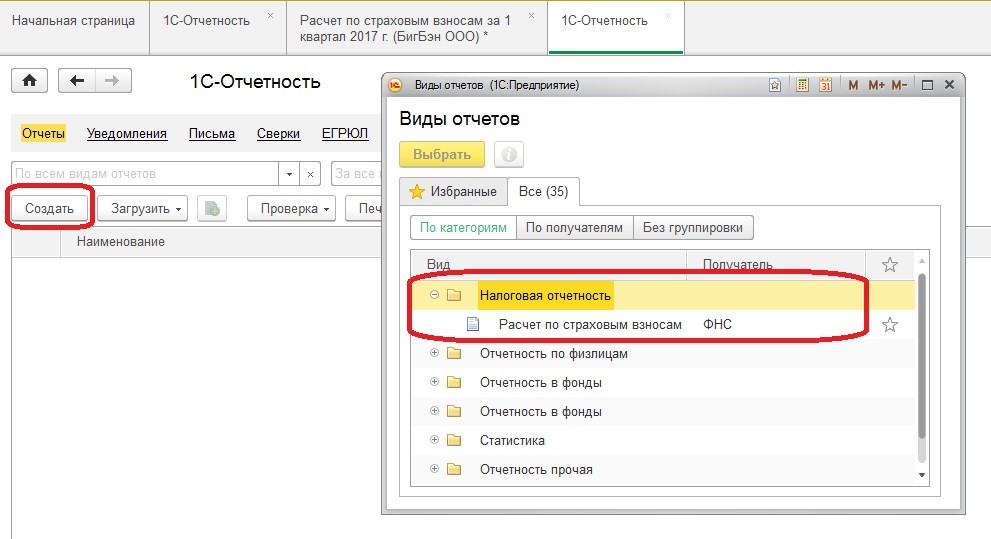
Task: Navigate back with the left arrow
Action: coord(76,81)
